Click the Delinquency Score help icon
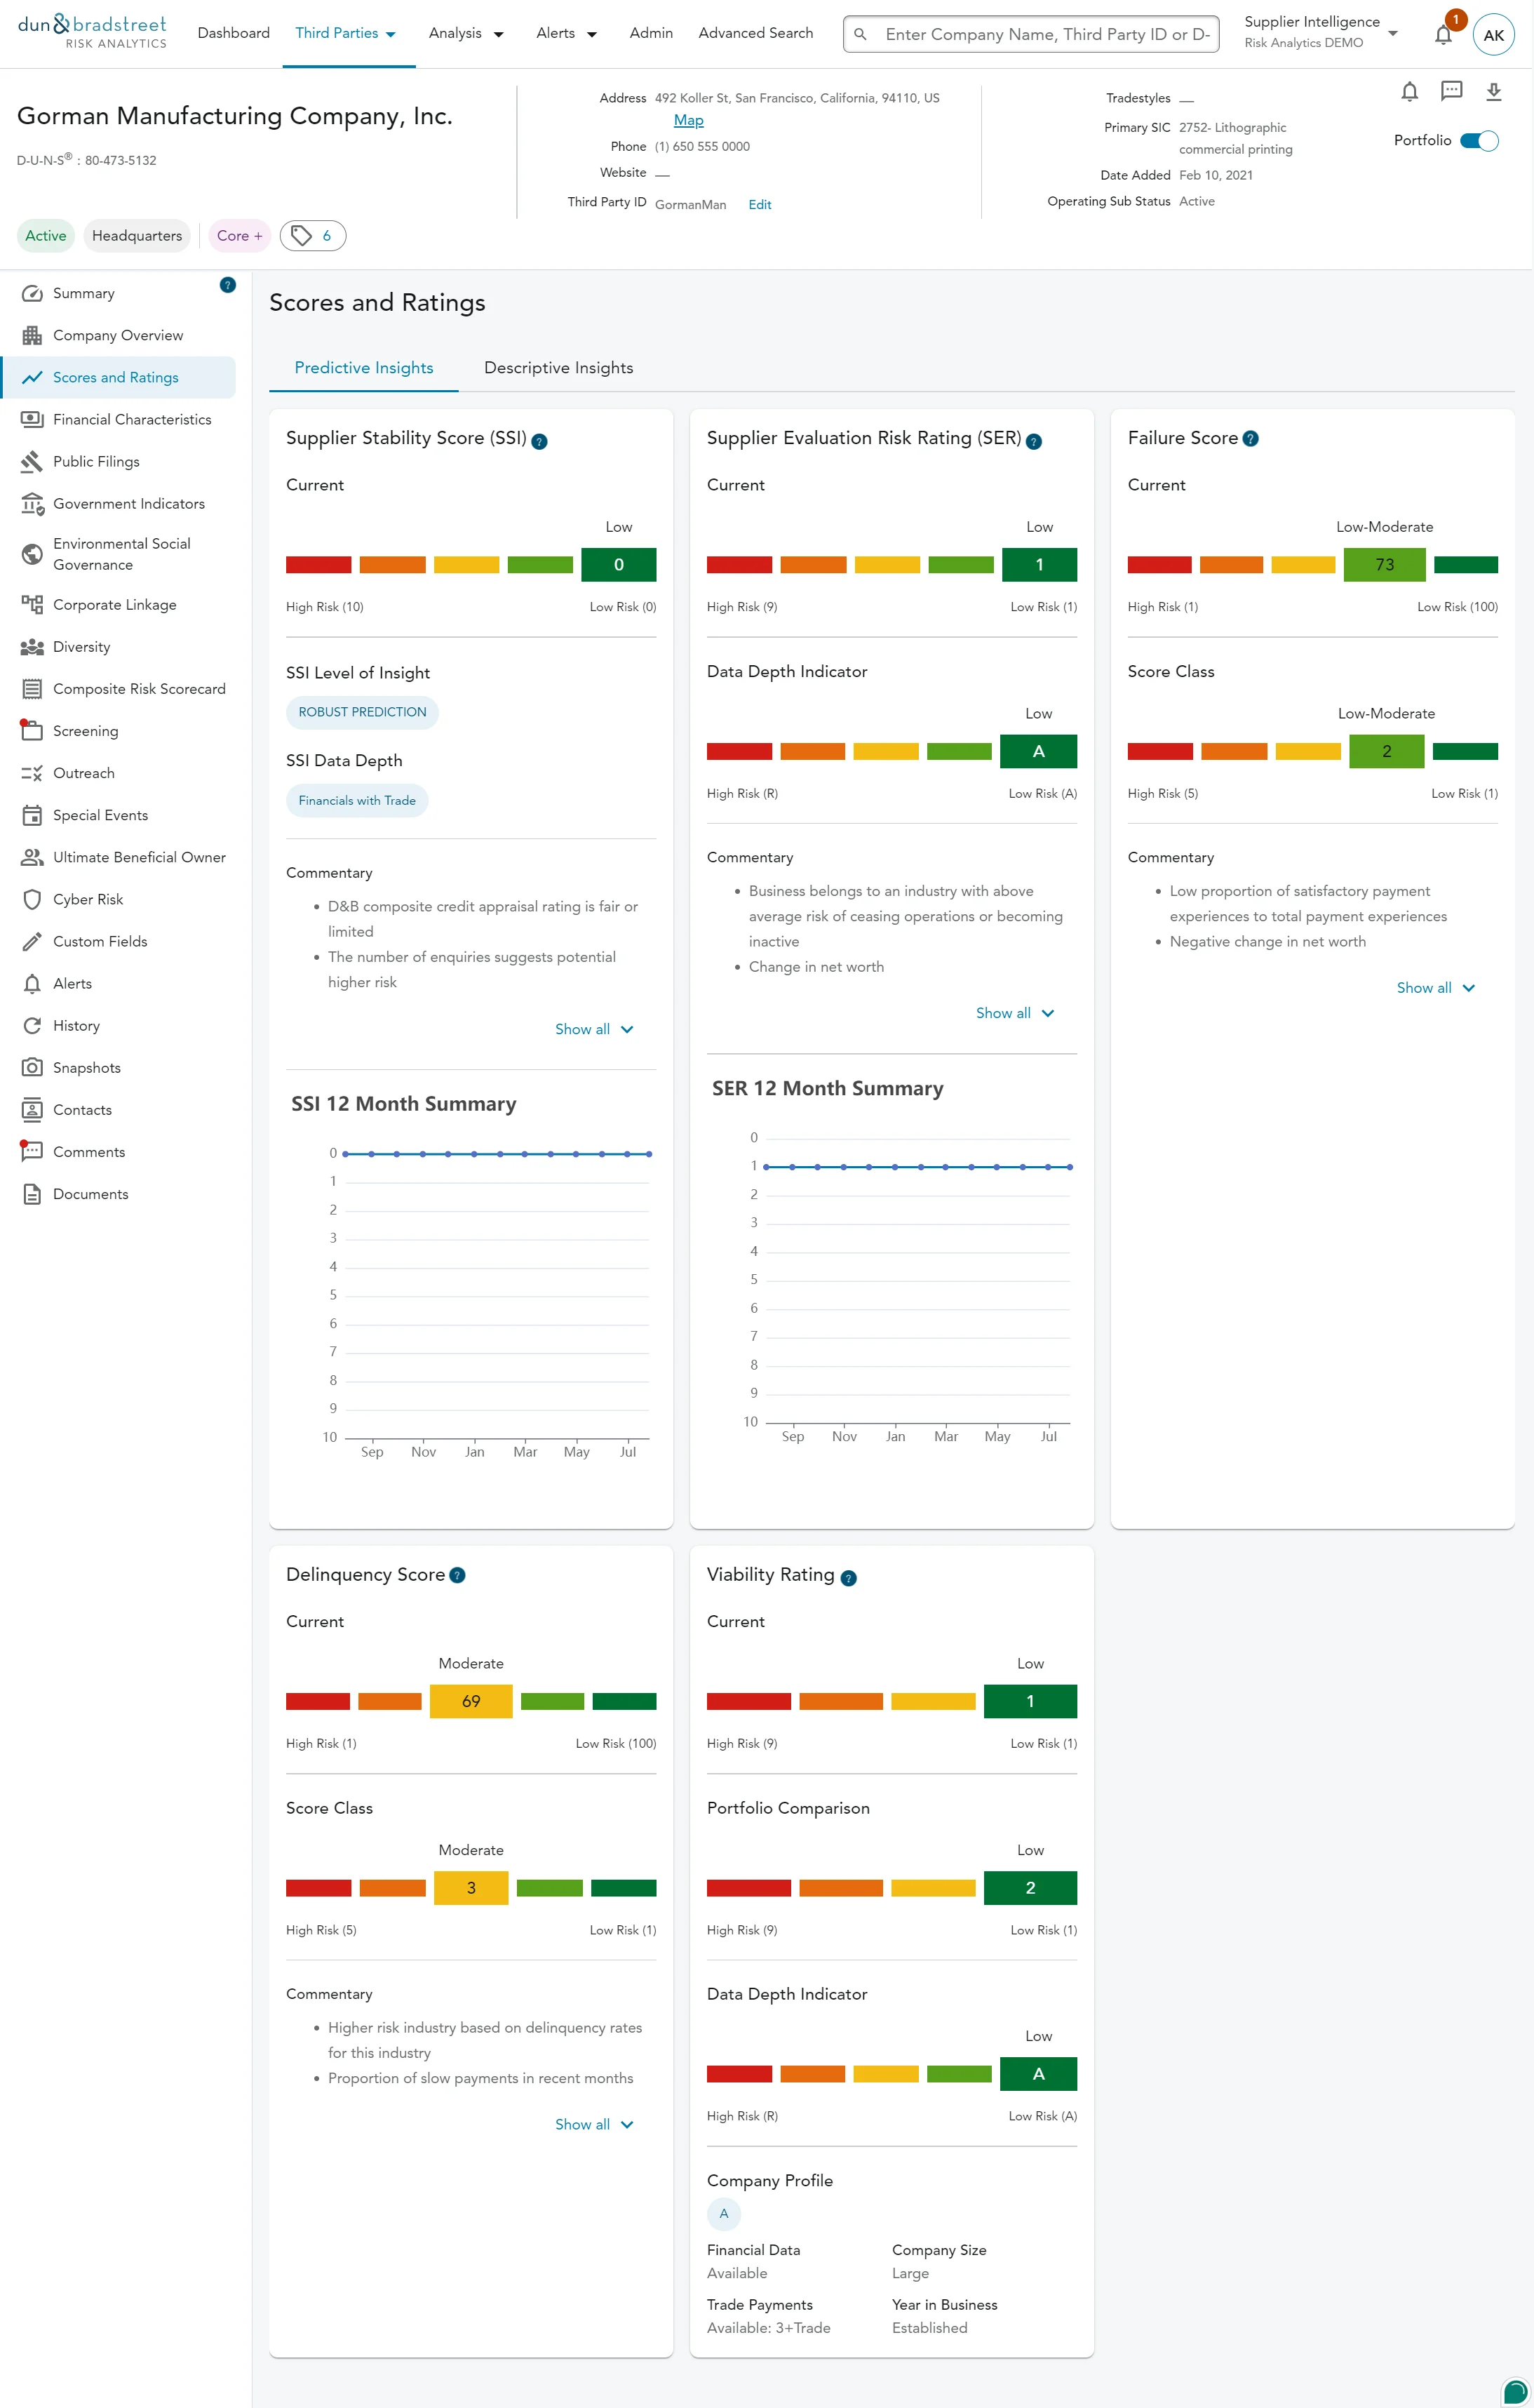This screenshot has height=2408, width=1534. point(457,1575)
